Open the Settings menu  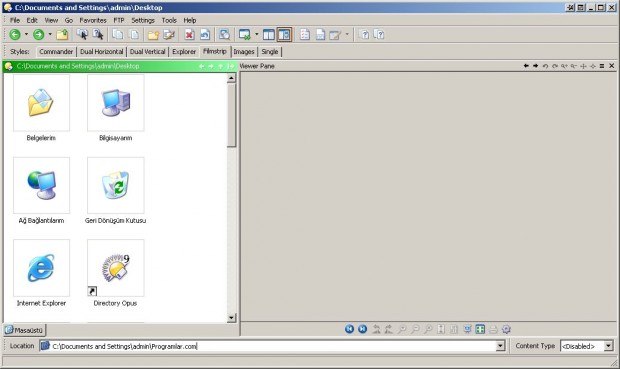click(143, 20)
